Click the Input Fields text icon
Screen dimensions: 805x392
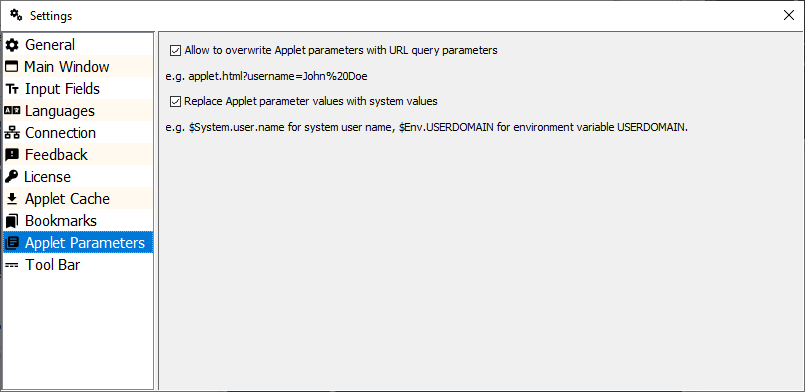coord(12,89)
